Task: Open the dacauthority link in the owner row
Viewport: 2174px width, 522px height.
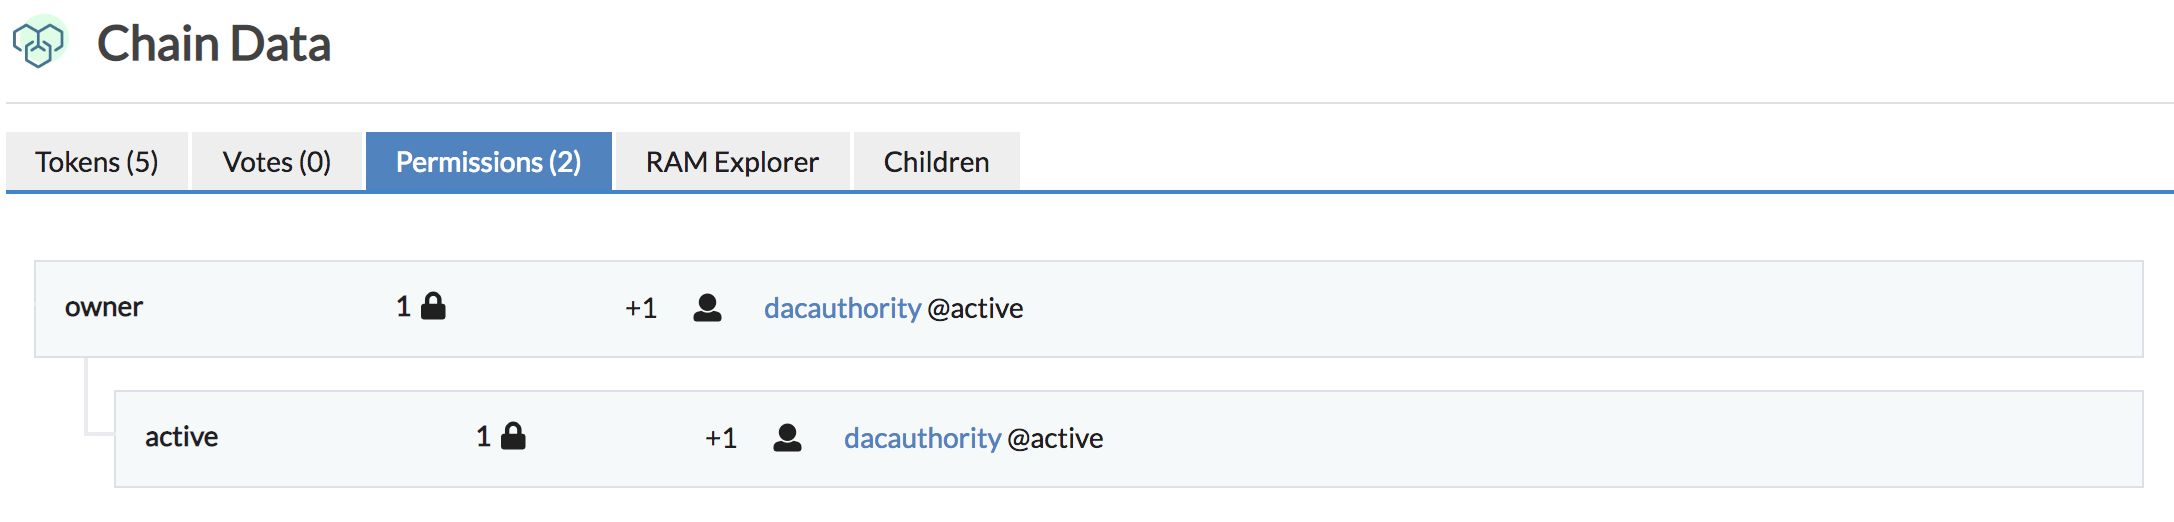Action: coord(842,308)
